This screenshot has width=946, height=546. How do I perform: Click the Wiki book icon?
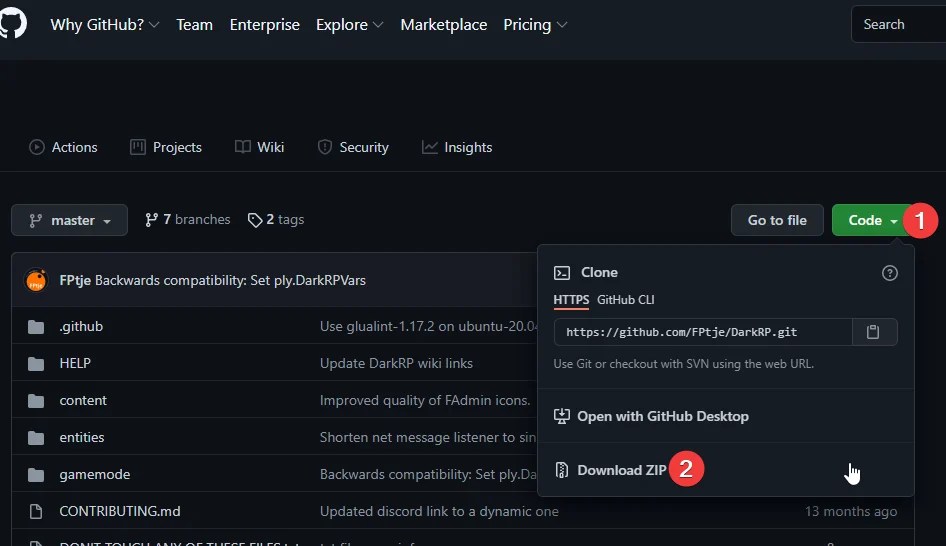pos(243,147)
